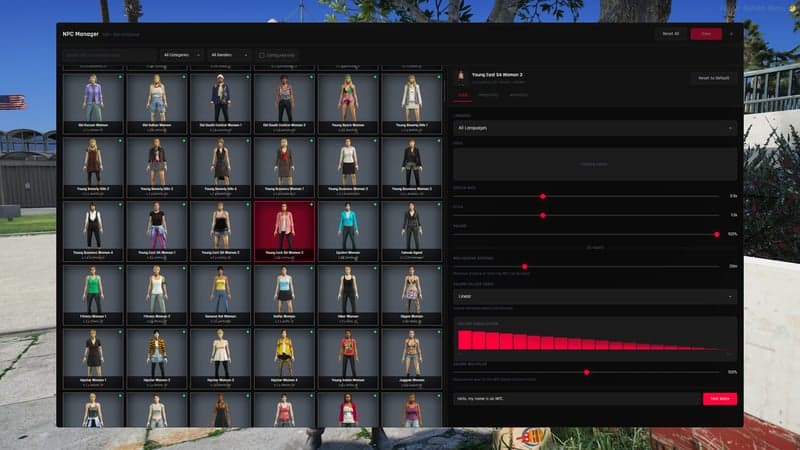
Task: Select the Hipster Woman 4 card in yellow top
Action: (284, 359)
